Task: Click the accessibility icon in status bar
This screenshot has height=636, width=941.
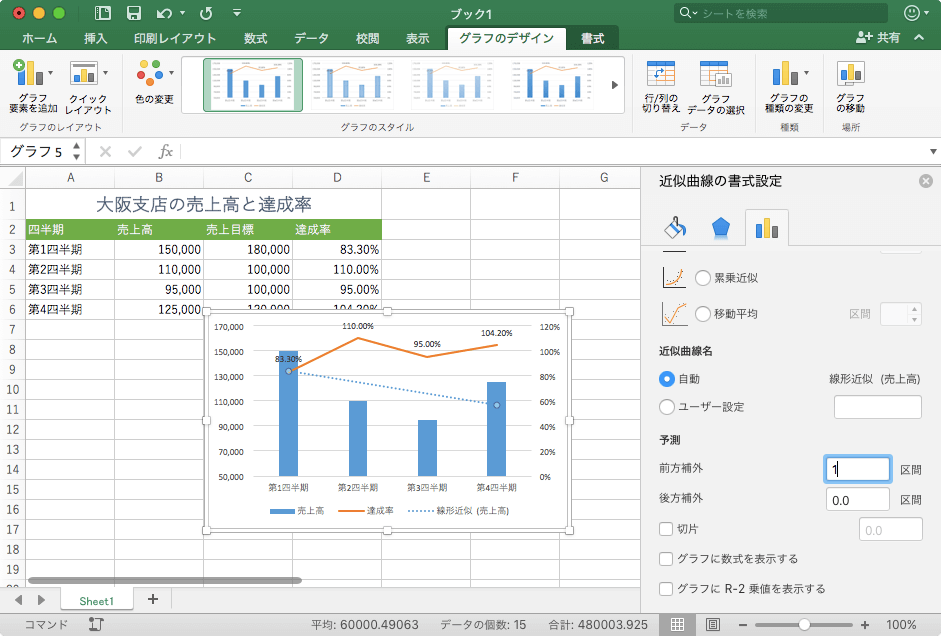Action: [95, 625]
